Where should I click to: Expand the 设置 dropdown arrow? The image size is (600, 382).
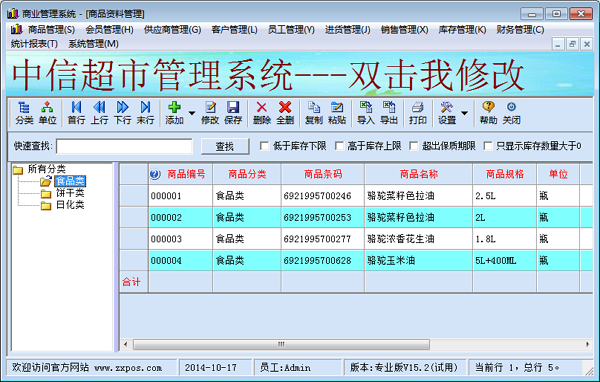tap(464, 113)
